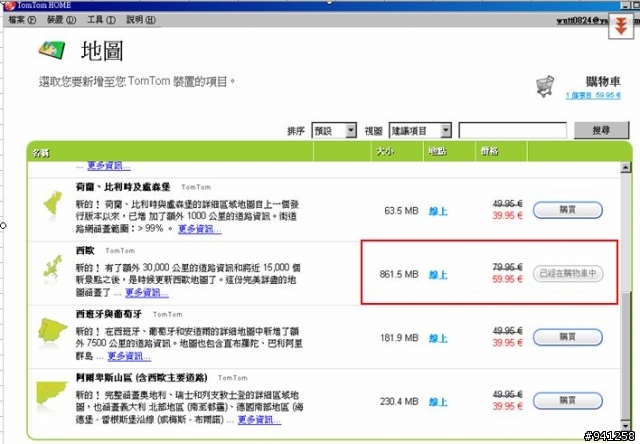This screenshot has height=444, width=640.
Task: Buy the 阿爾卑斯山區 map
Action: (x=568, y=401)
